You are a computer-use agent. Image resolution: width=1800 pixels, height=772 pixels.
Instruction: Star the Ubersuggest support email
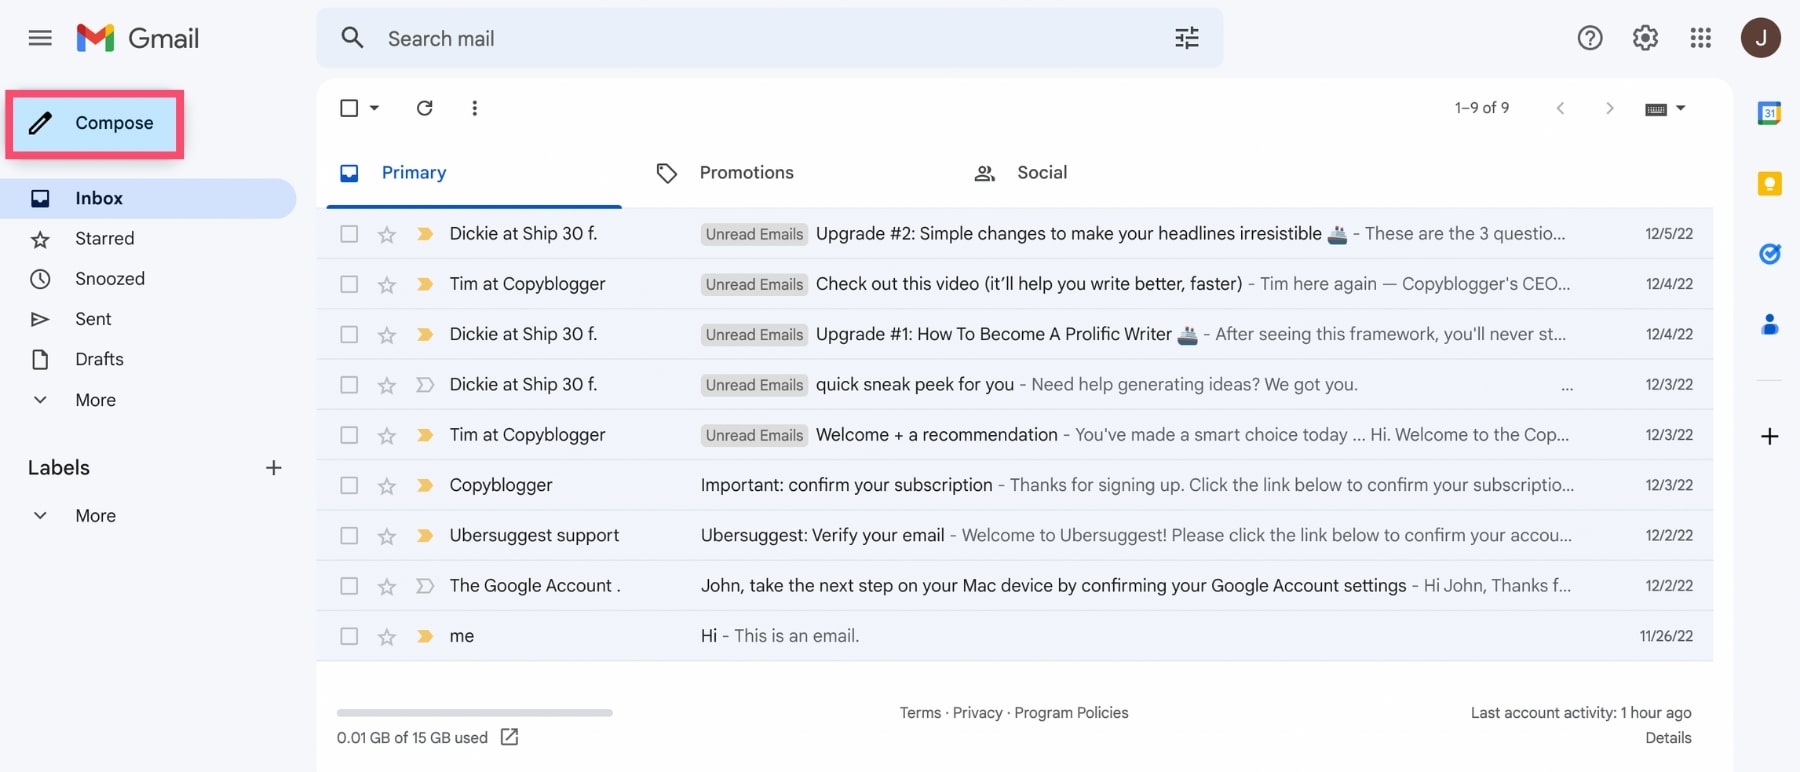point(386,536)
